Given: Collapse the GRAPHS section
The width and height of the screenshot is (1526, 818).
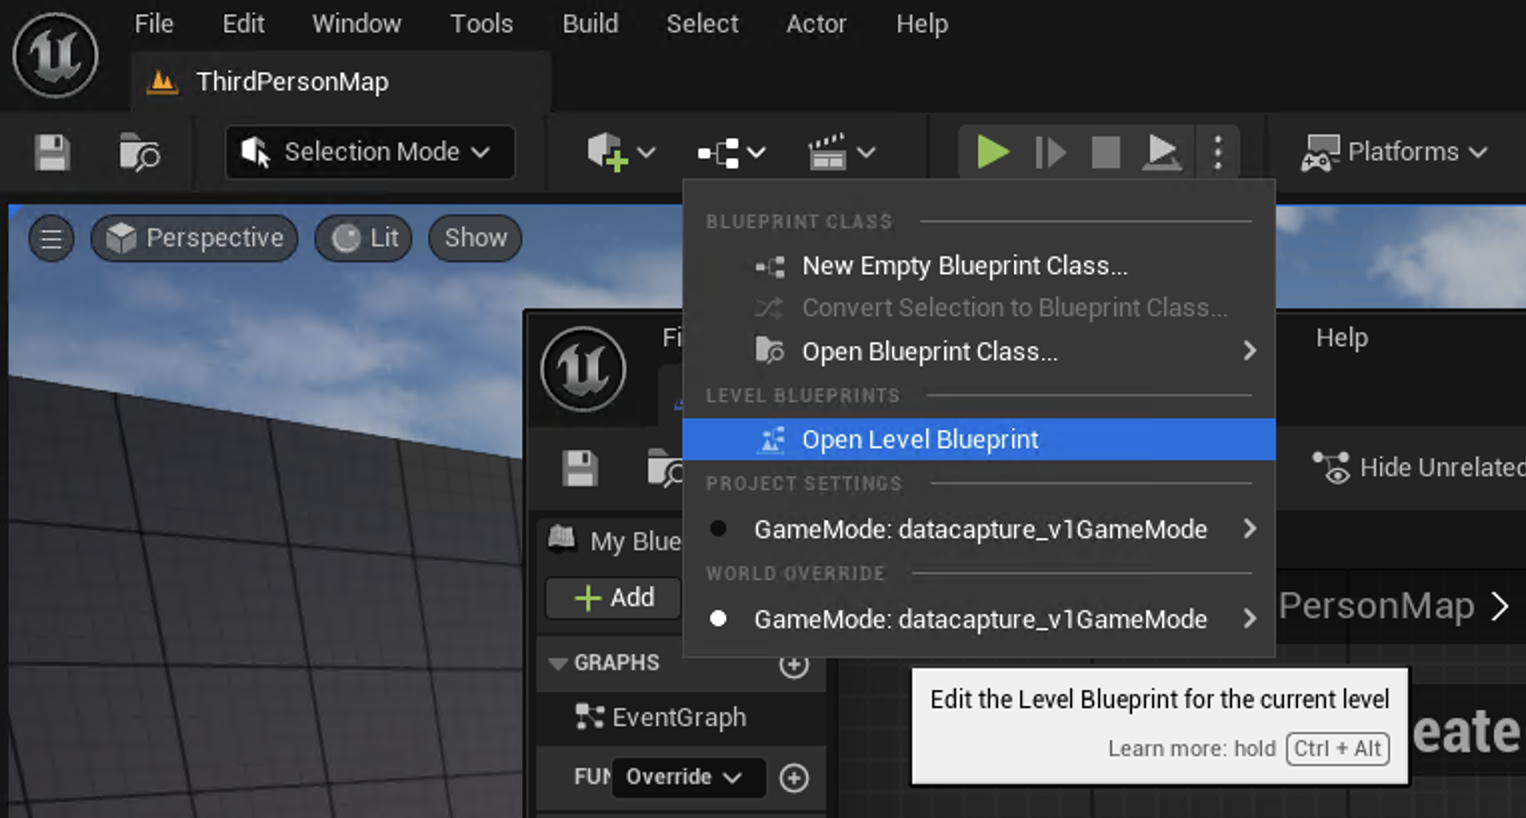Looking at the screenshot, I should pyautogui.click(x=558, y=663).
